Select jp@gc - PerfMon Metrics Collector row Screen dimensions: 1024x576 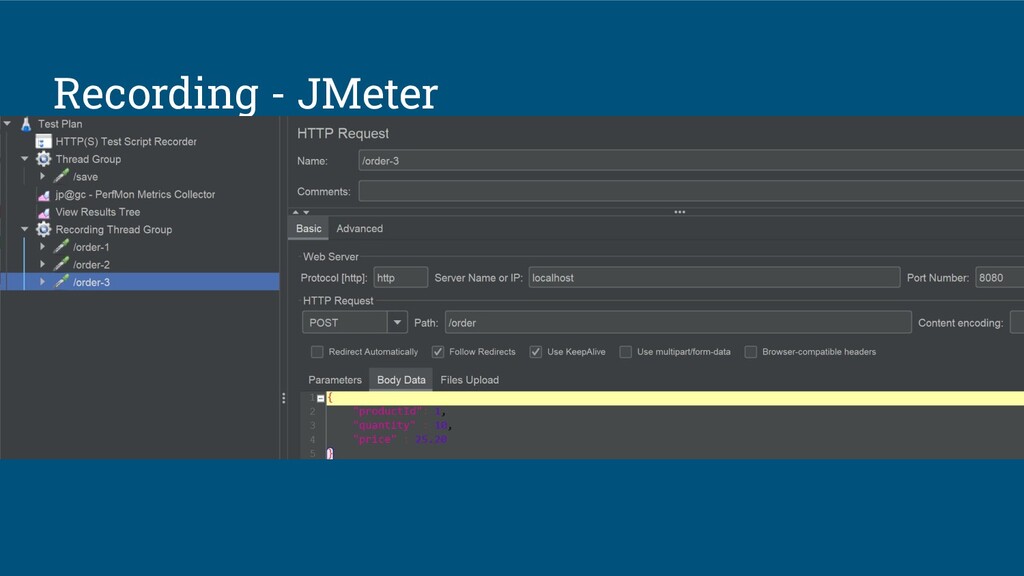click(135, 195)
